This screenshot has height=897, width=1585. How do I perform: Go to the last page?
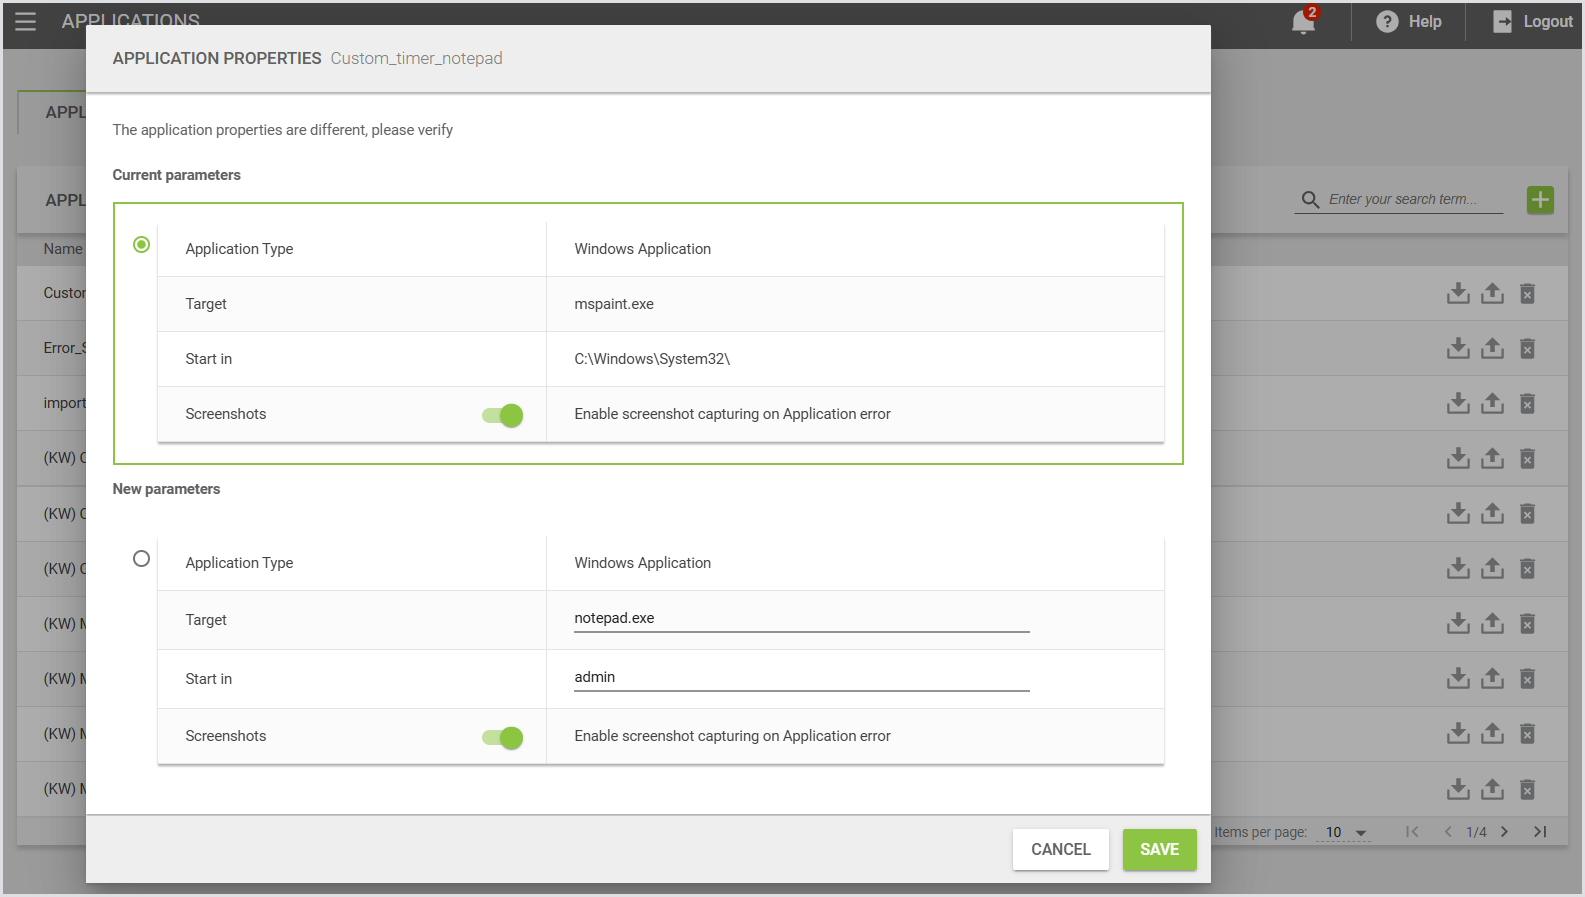point(1540,832)
